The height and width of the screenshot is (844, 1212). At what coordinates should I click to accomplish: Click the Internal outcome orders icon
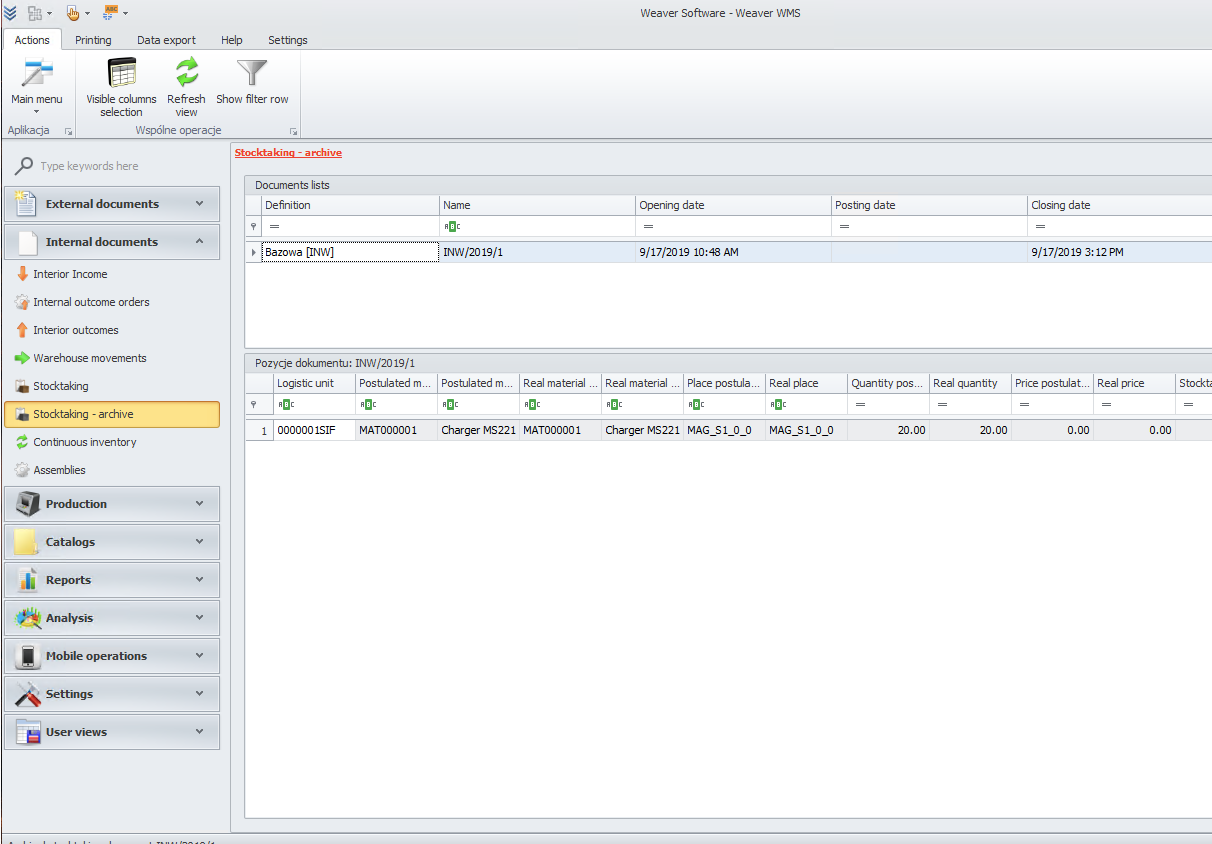[22, 302]
